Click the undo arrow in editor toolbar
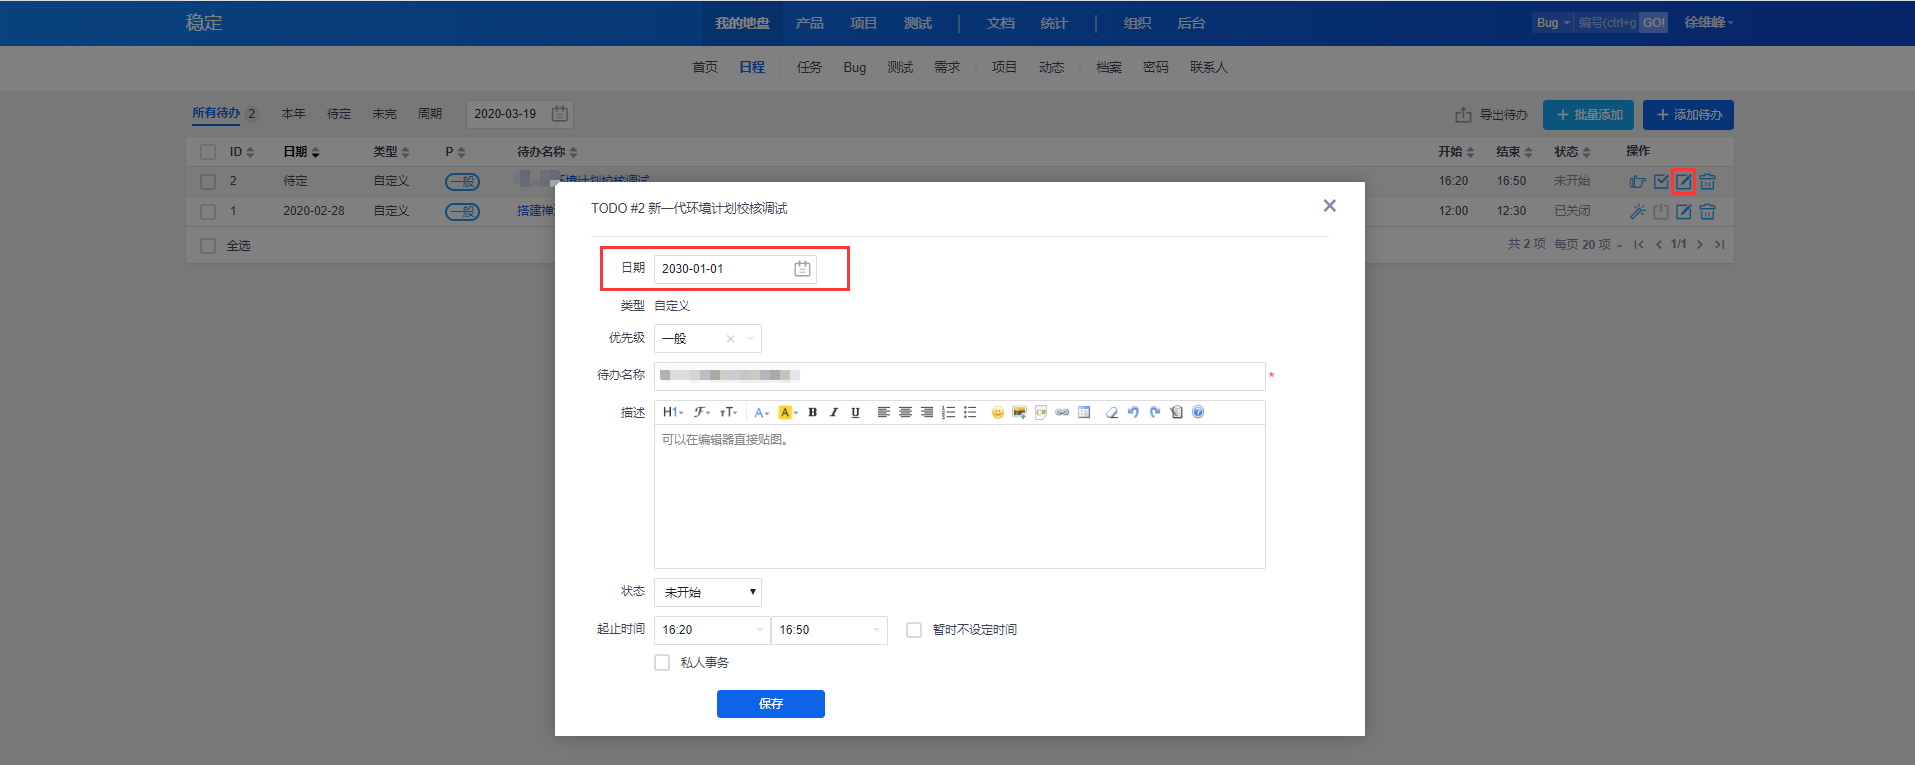This screenshot has height=765, width=1915. (x=1133, y=412)
